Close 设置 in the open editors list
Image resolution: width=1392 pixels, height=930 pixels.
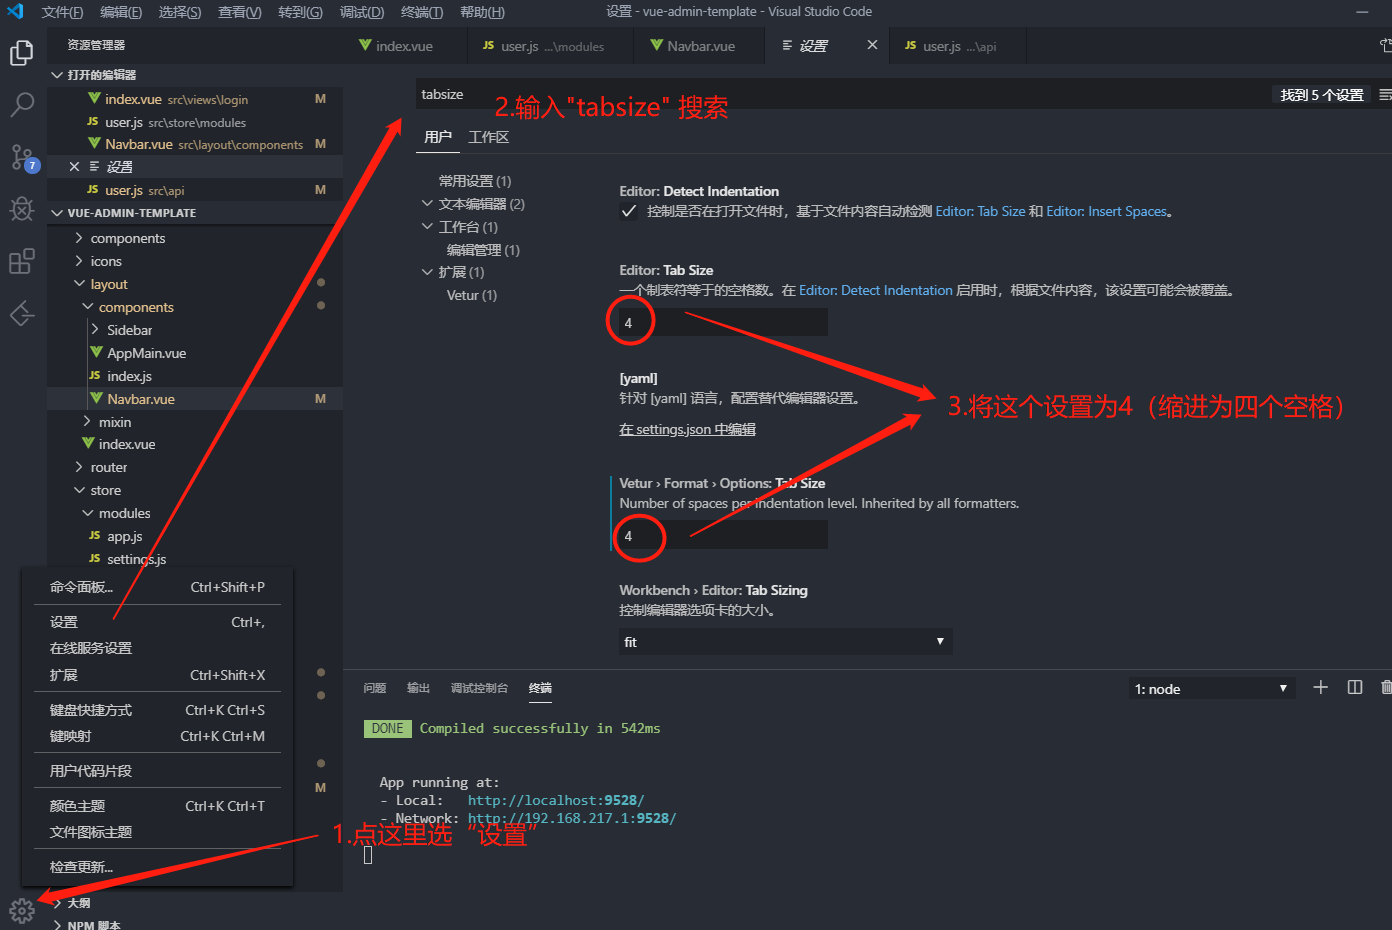[x=74, y=167]
